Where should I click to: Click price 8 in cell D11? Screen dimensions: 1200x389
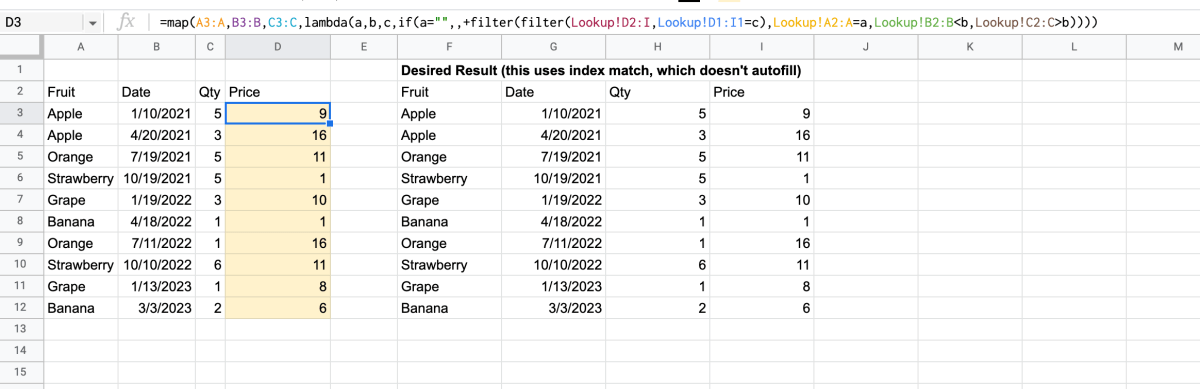[x=277, y=286]
